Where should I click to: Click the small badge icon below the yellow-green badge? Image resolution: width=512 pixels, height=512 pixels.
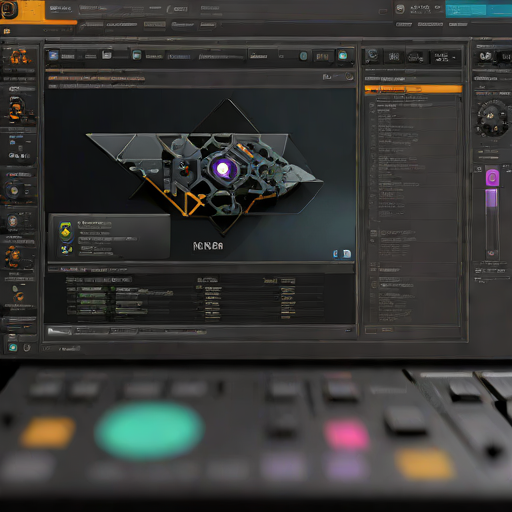point(66,249)
